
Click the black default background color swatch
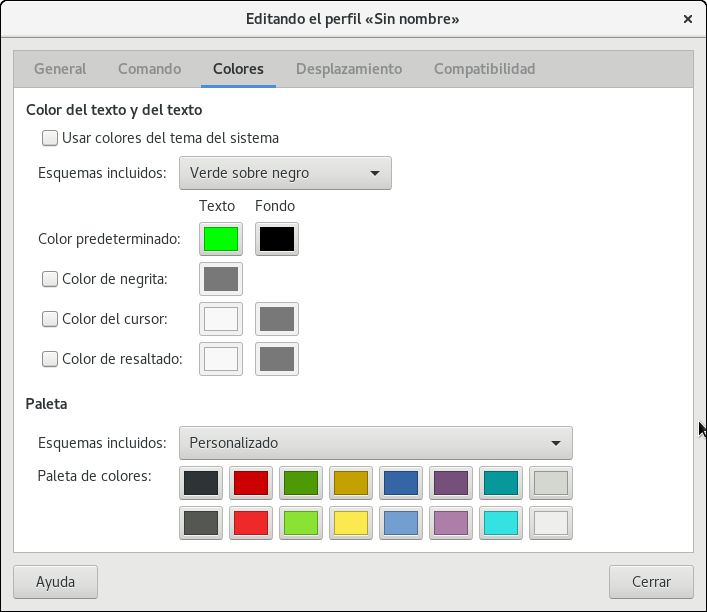tap(276, 239)
